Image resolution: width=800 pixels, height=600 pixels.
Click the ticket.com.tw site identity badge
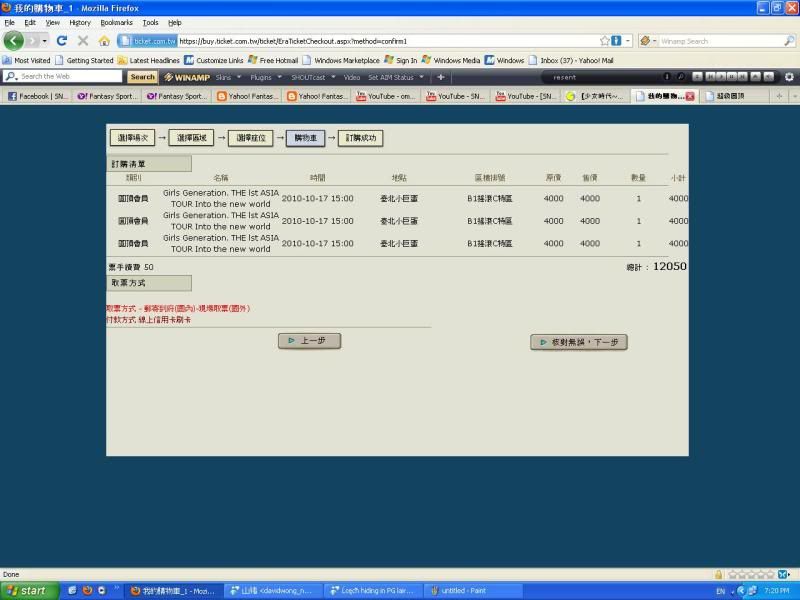coord(147,41)
